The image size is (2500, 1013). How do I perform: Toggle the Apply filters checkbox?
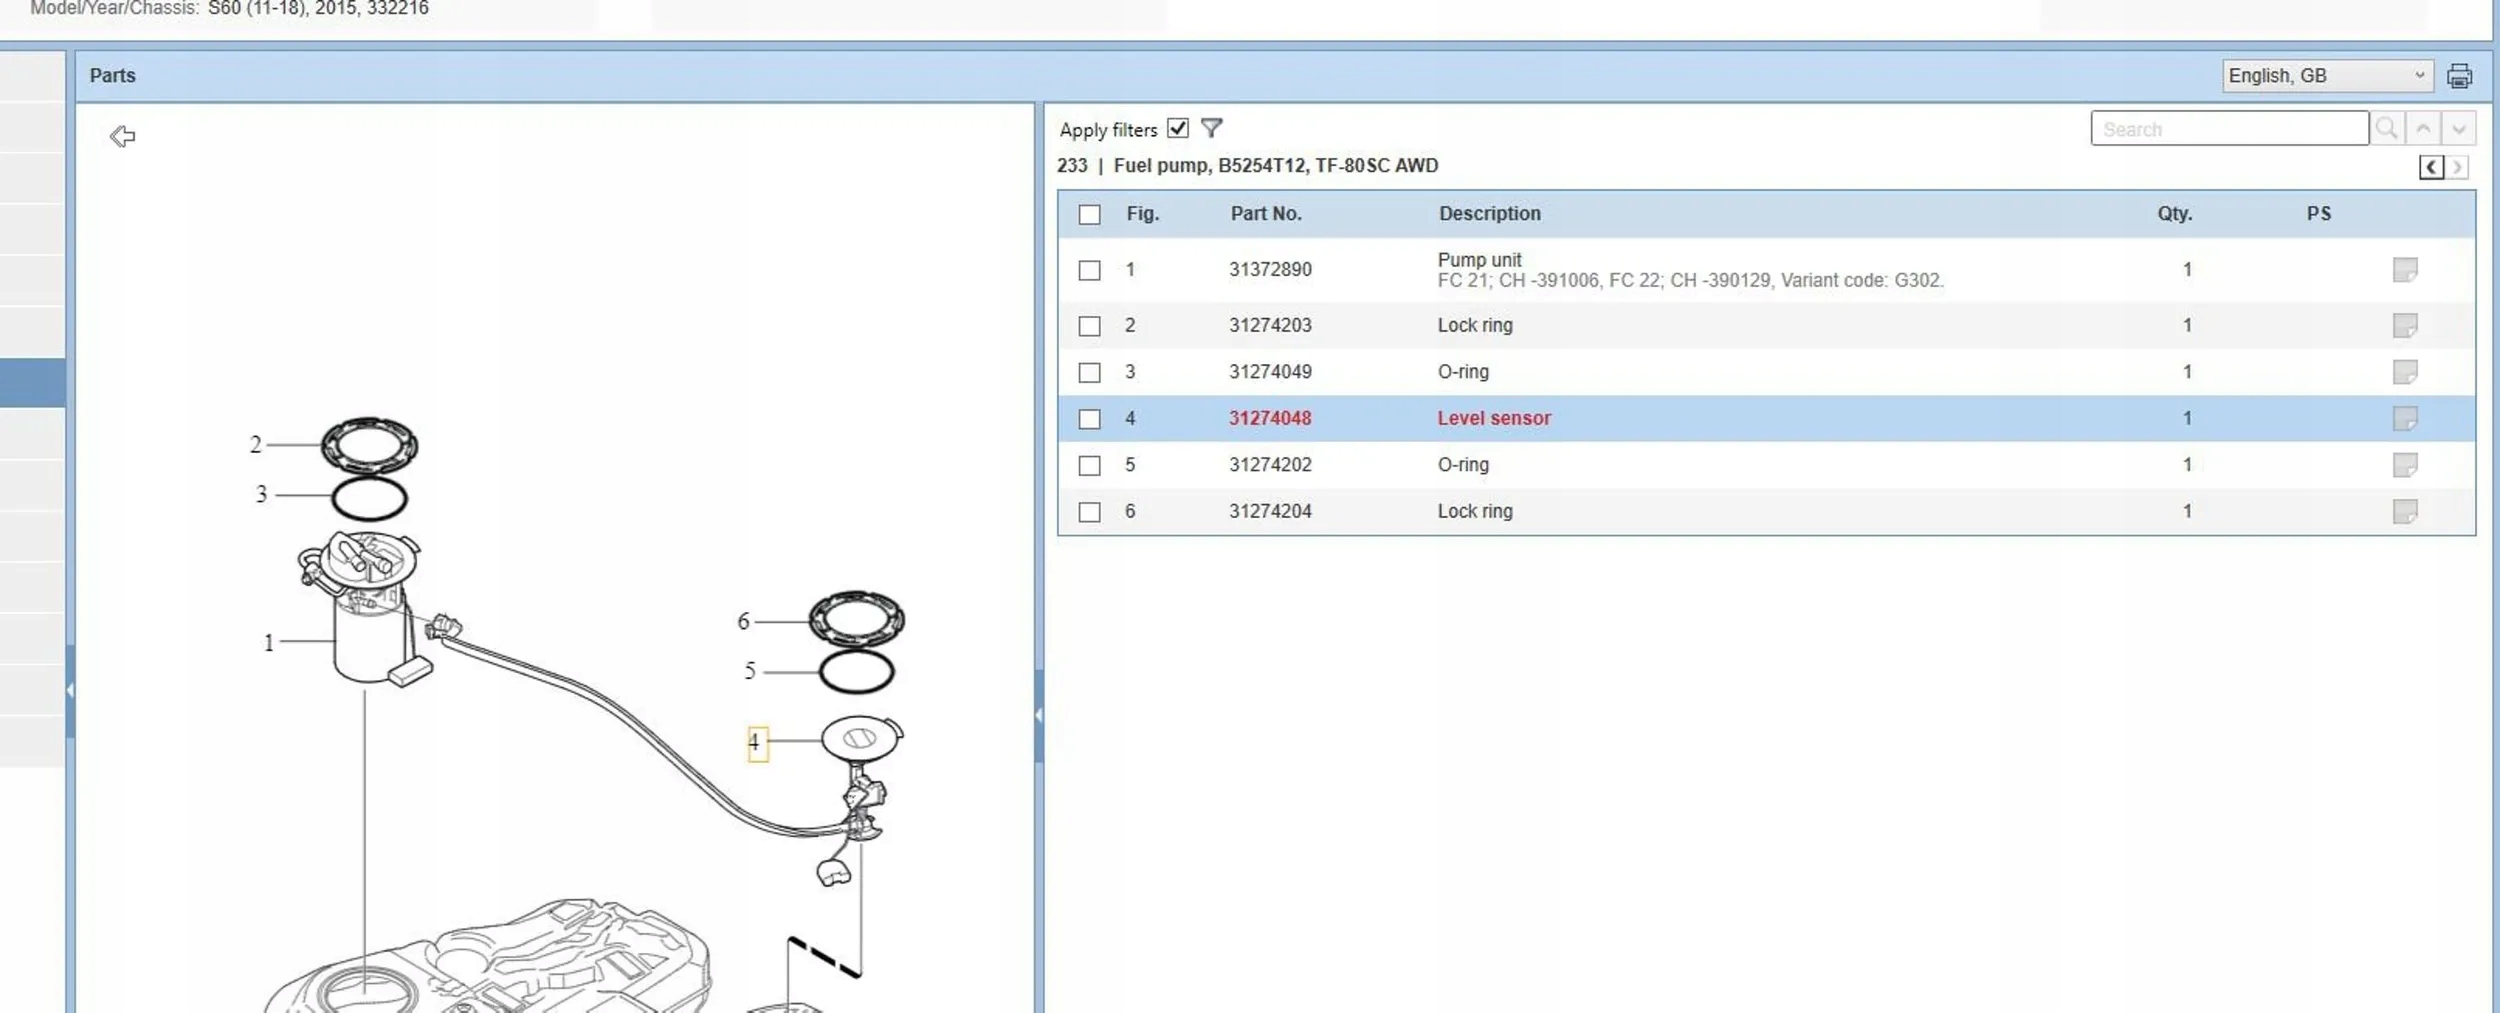pyautogui.click(x=1178, y=128)
